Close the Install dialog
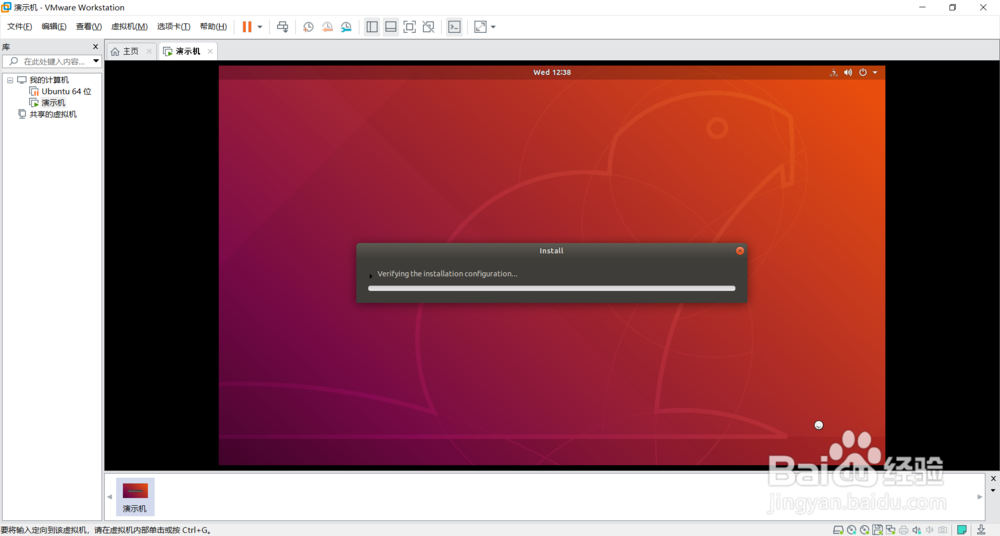This screenshot has width=1000, height=536. [x=740, y=251]
